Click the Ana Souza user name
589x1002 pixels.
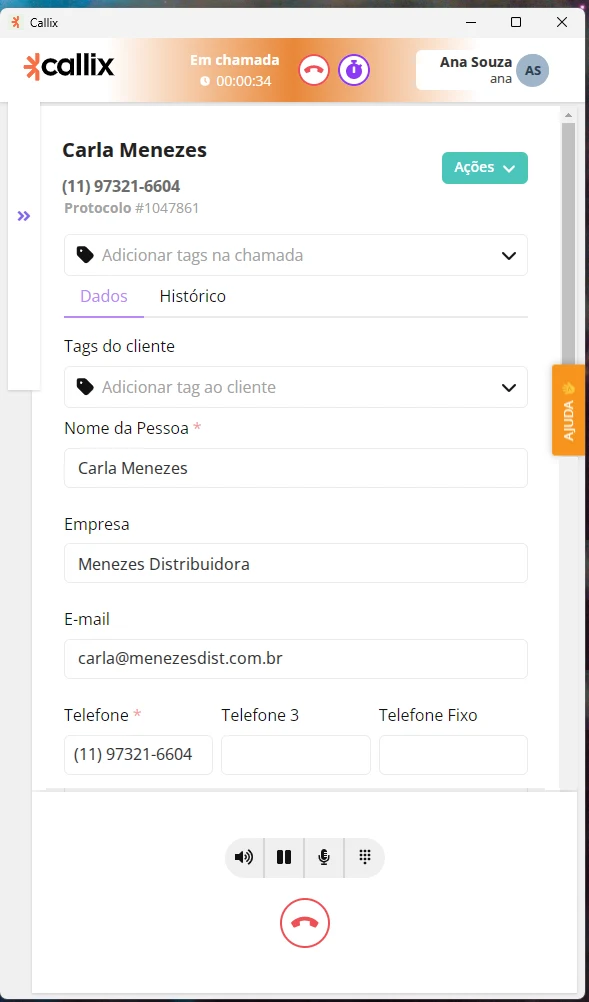(476, 62)
